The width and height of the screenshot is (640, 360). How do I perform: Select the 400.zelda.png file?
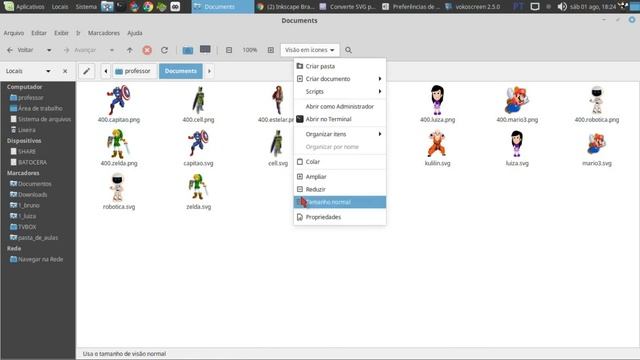point(119,147)
